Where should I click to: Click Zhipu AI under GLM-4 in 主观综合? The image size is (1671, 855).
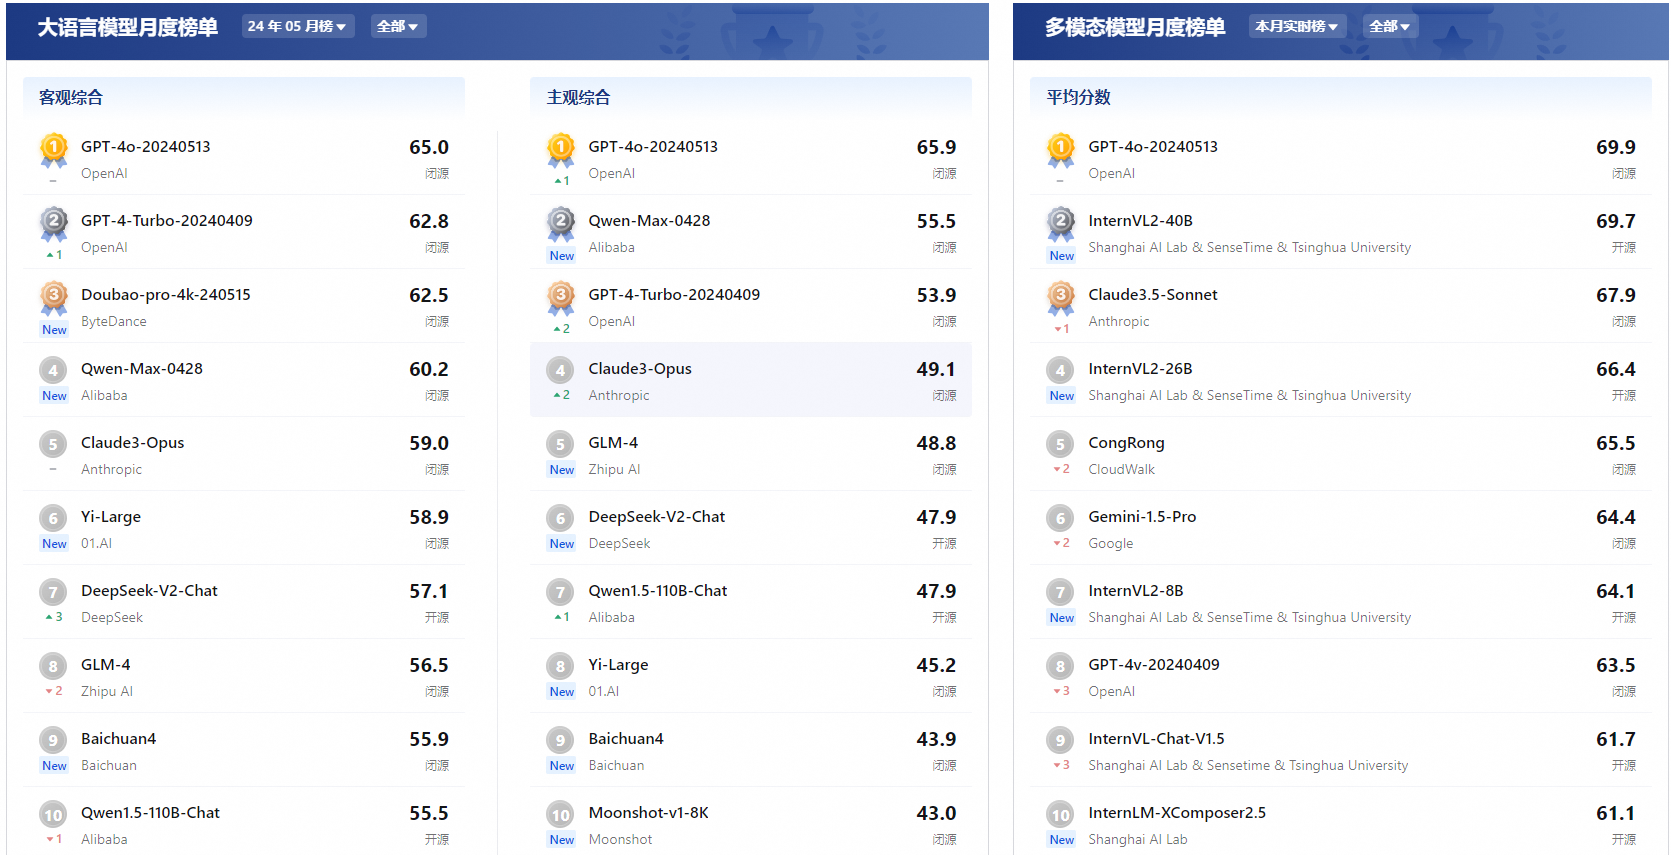(x=614, y=469)
